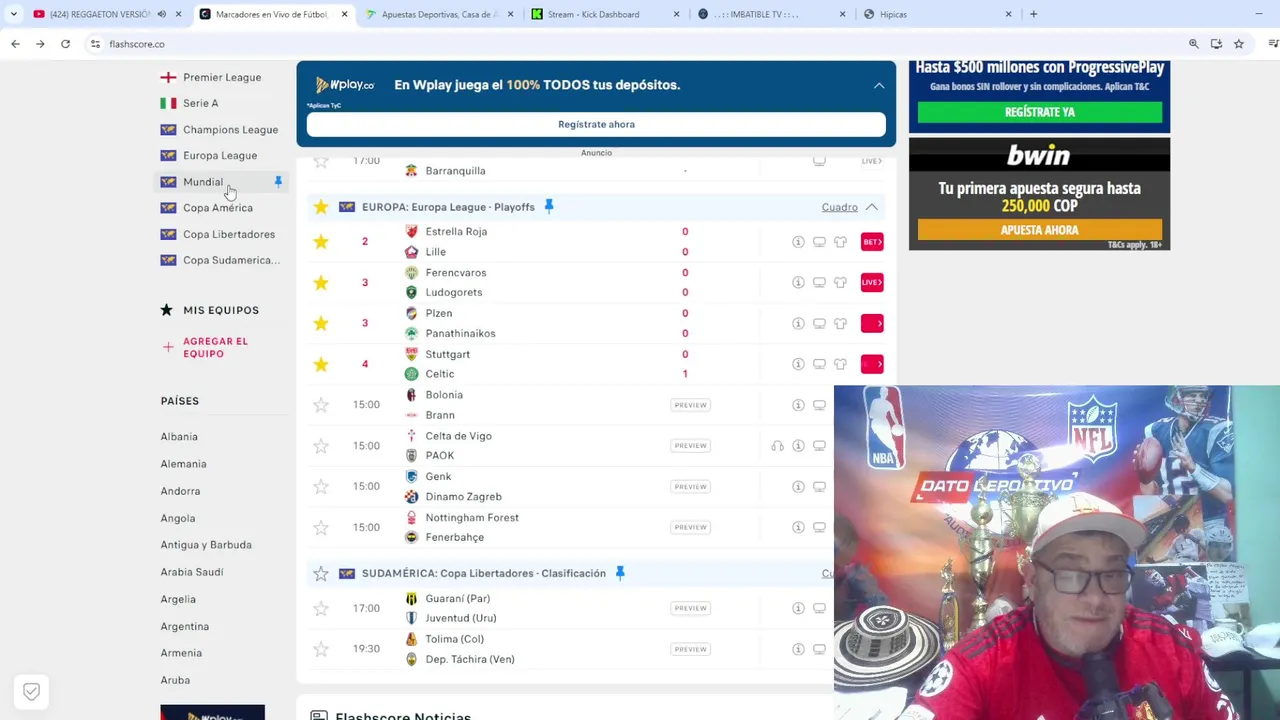Favorite Copa Libertadores Clasificación star
This screenshot has width=1280, height=720.
point(321,574)
